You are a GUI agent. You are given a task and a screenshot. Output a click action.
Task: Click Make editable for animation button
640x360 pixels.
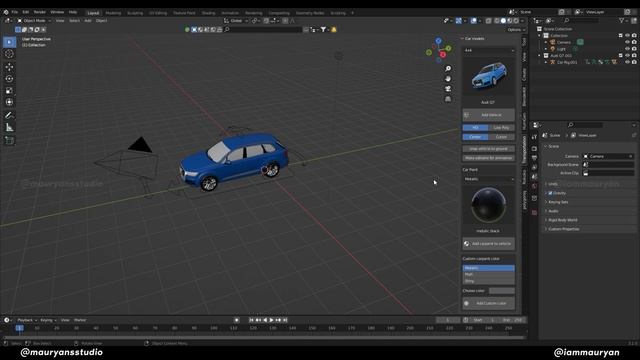point(489,158)
